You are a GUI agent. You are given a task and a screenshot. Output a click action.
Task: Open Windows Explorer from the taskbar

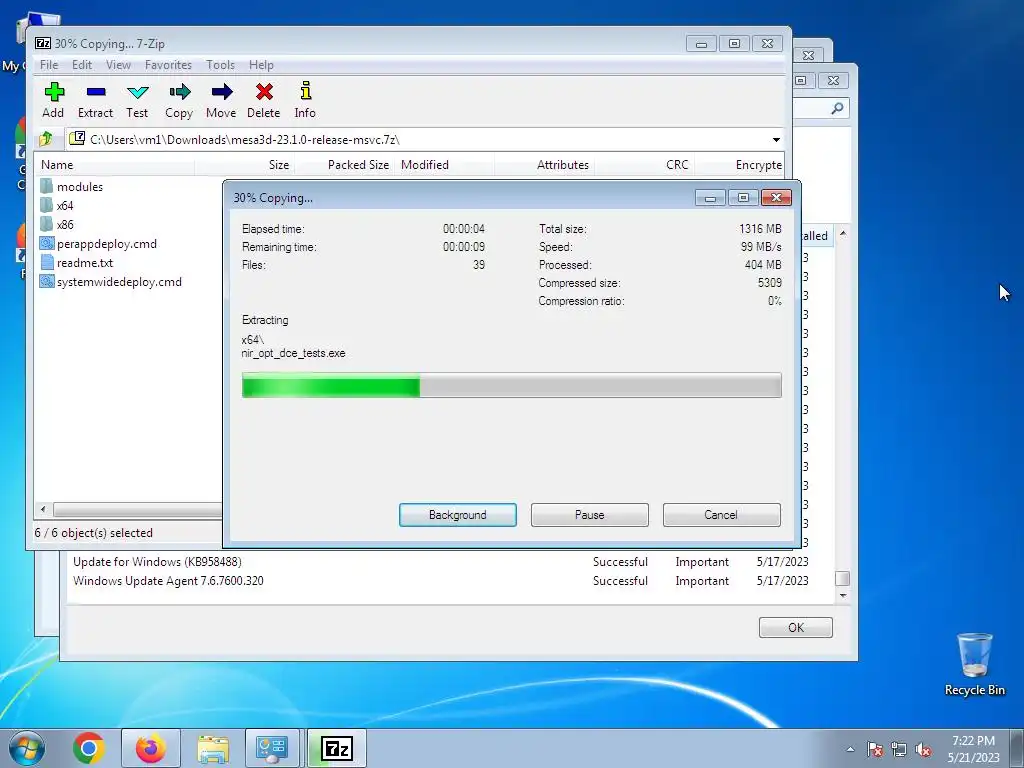(213, 750)
